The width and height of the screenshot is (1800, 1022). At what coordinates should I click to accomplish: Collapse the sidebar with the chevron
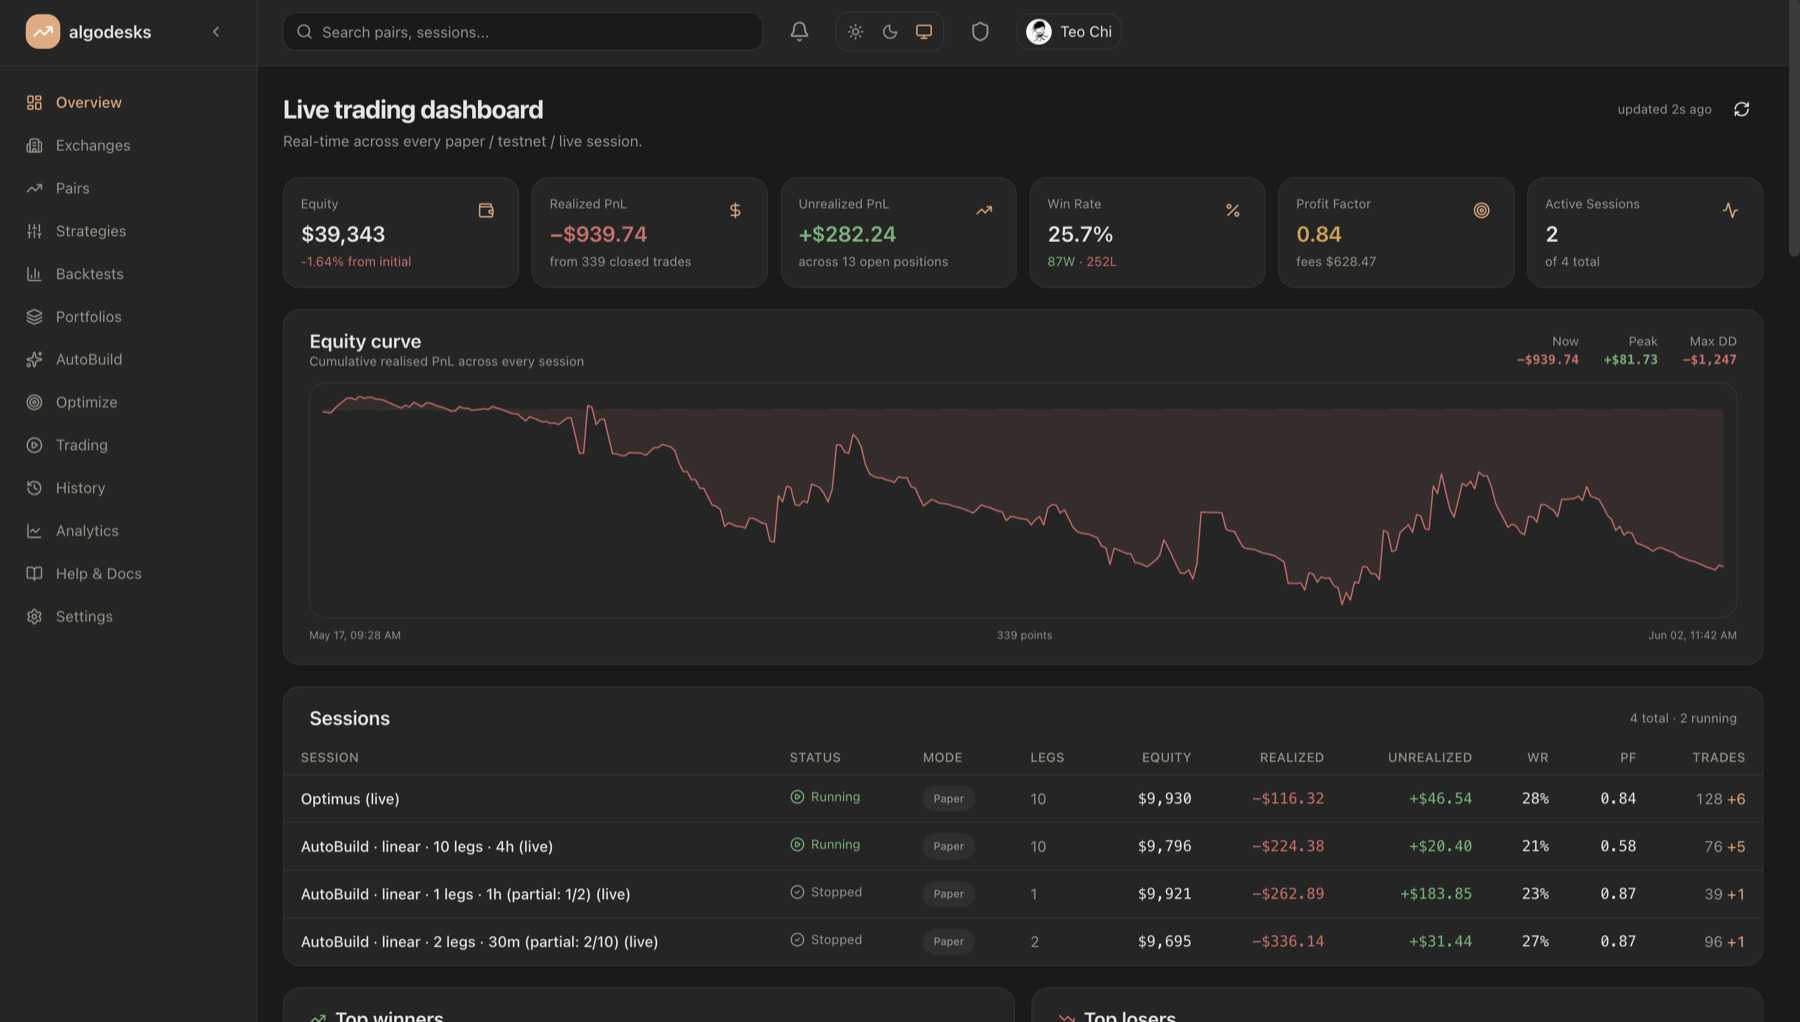tap(216, 32)
